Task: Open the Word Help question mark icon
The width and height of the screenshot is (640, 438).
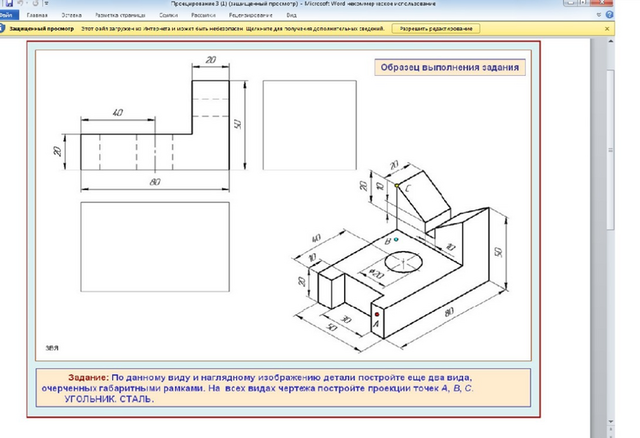Action: (x=609, y=15)
